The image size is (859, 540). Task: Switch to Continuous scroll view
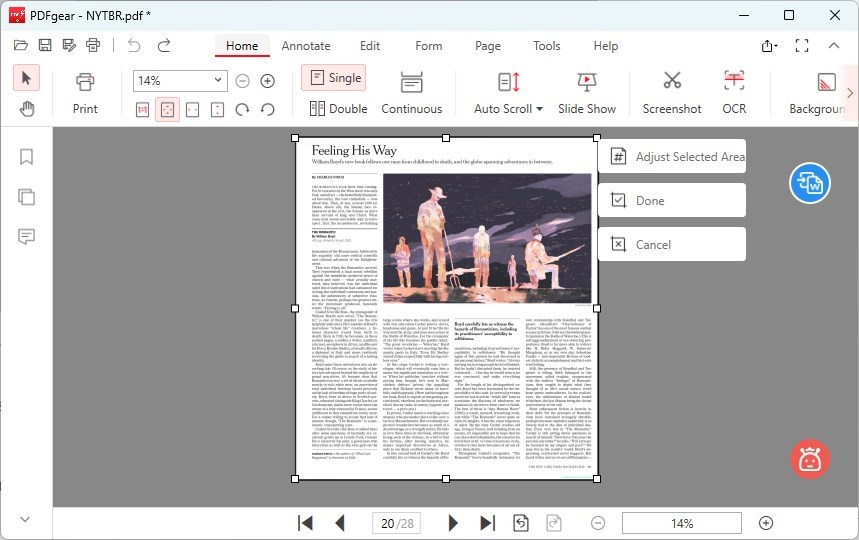click(411, 93)
